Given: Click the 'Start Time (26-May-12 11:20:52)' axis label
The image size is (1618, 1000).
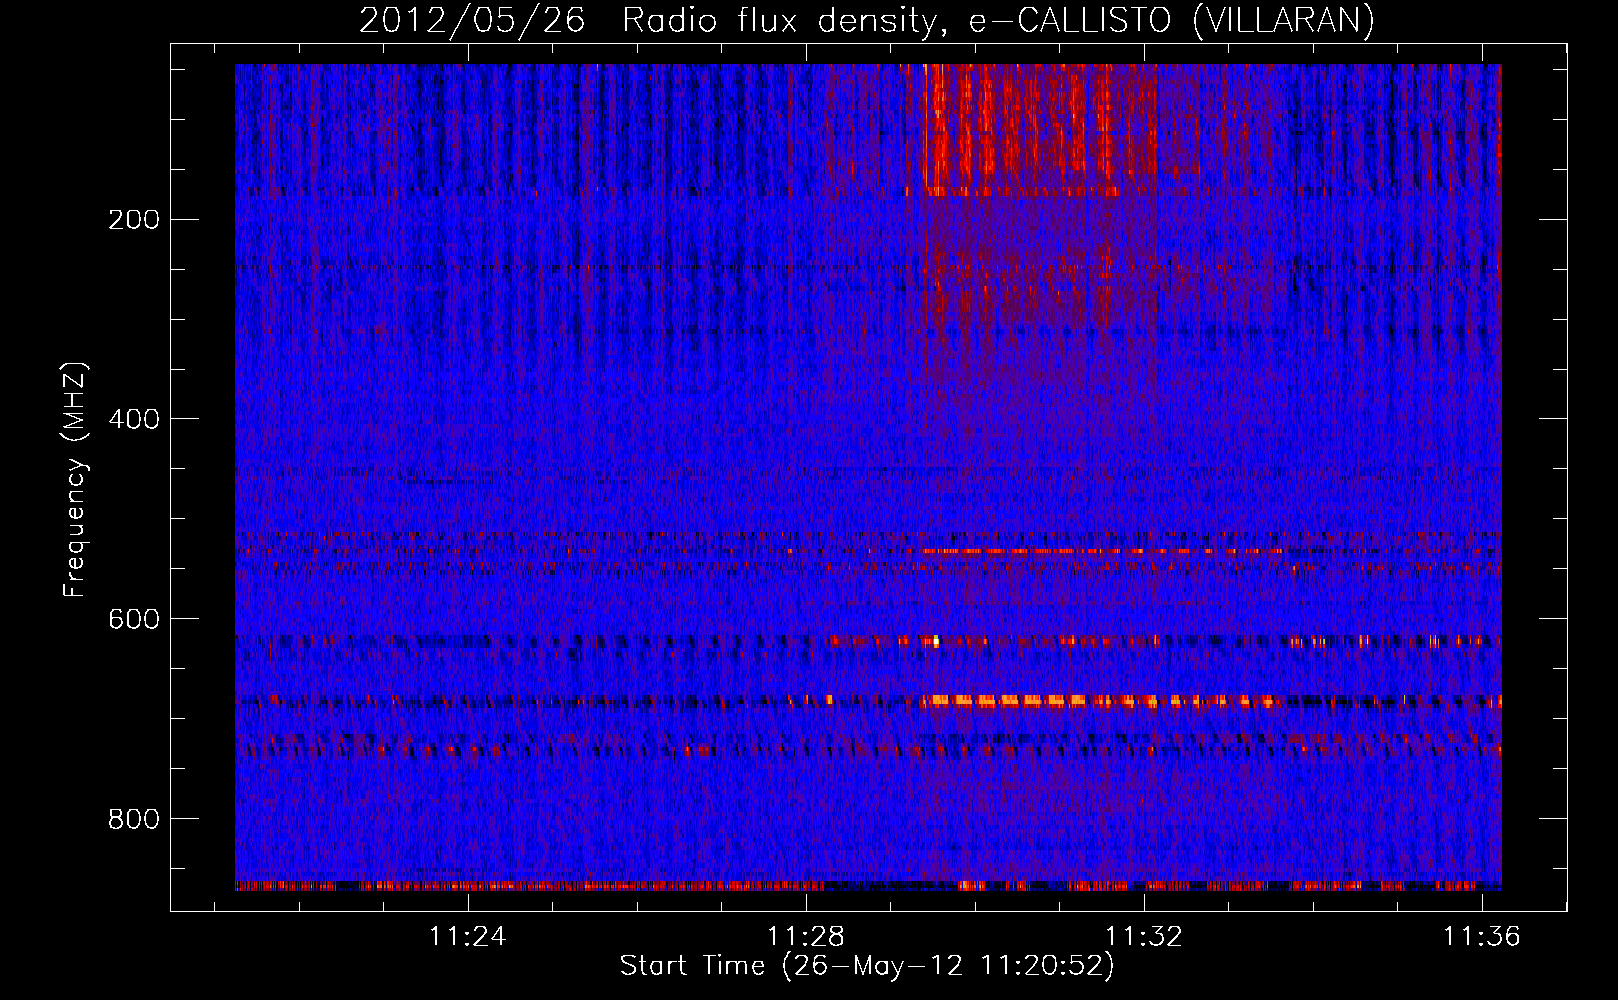Looking at the screenshot, I should [x=867, y=966].
